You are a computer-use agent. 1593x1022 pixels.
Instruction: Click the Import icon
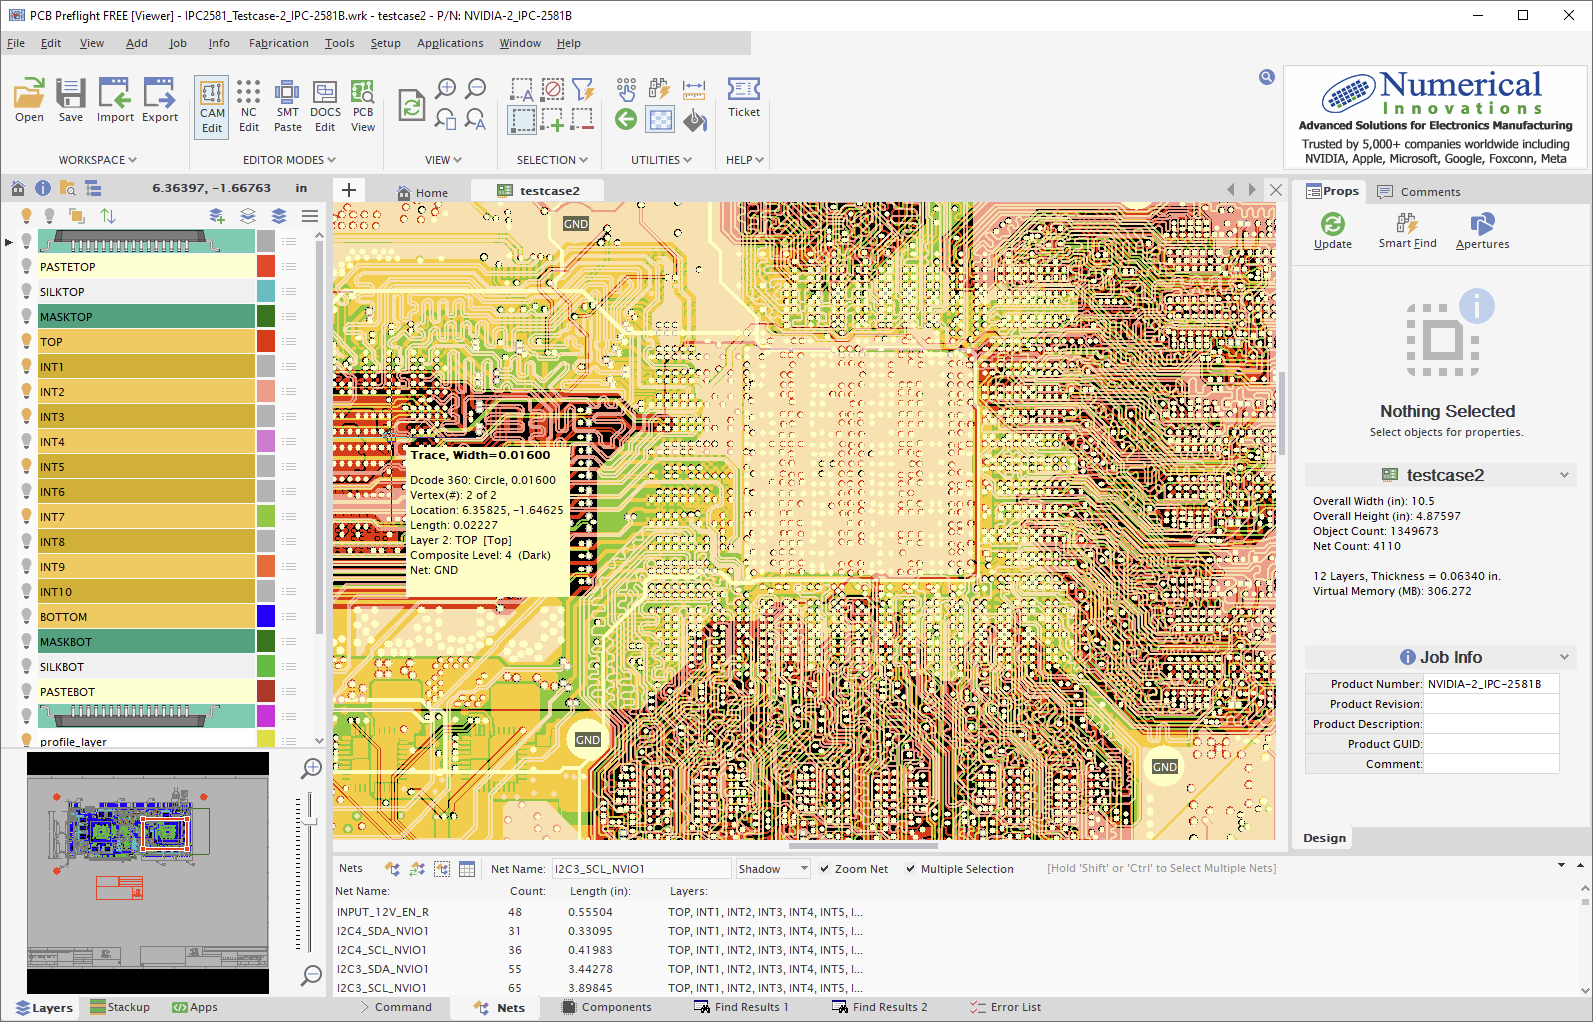pyautogui.click(x=115, y=100)
